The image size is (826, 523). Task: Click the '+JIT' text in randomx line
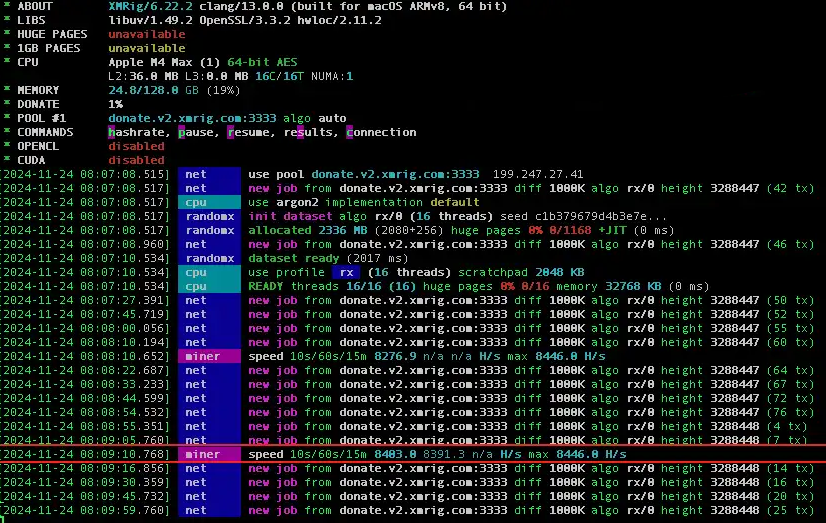tap(612, 230)
